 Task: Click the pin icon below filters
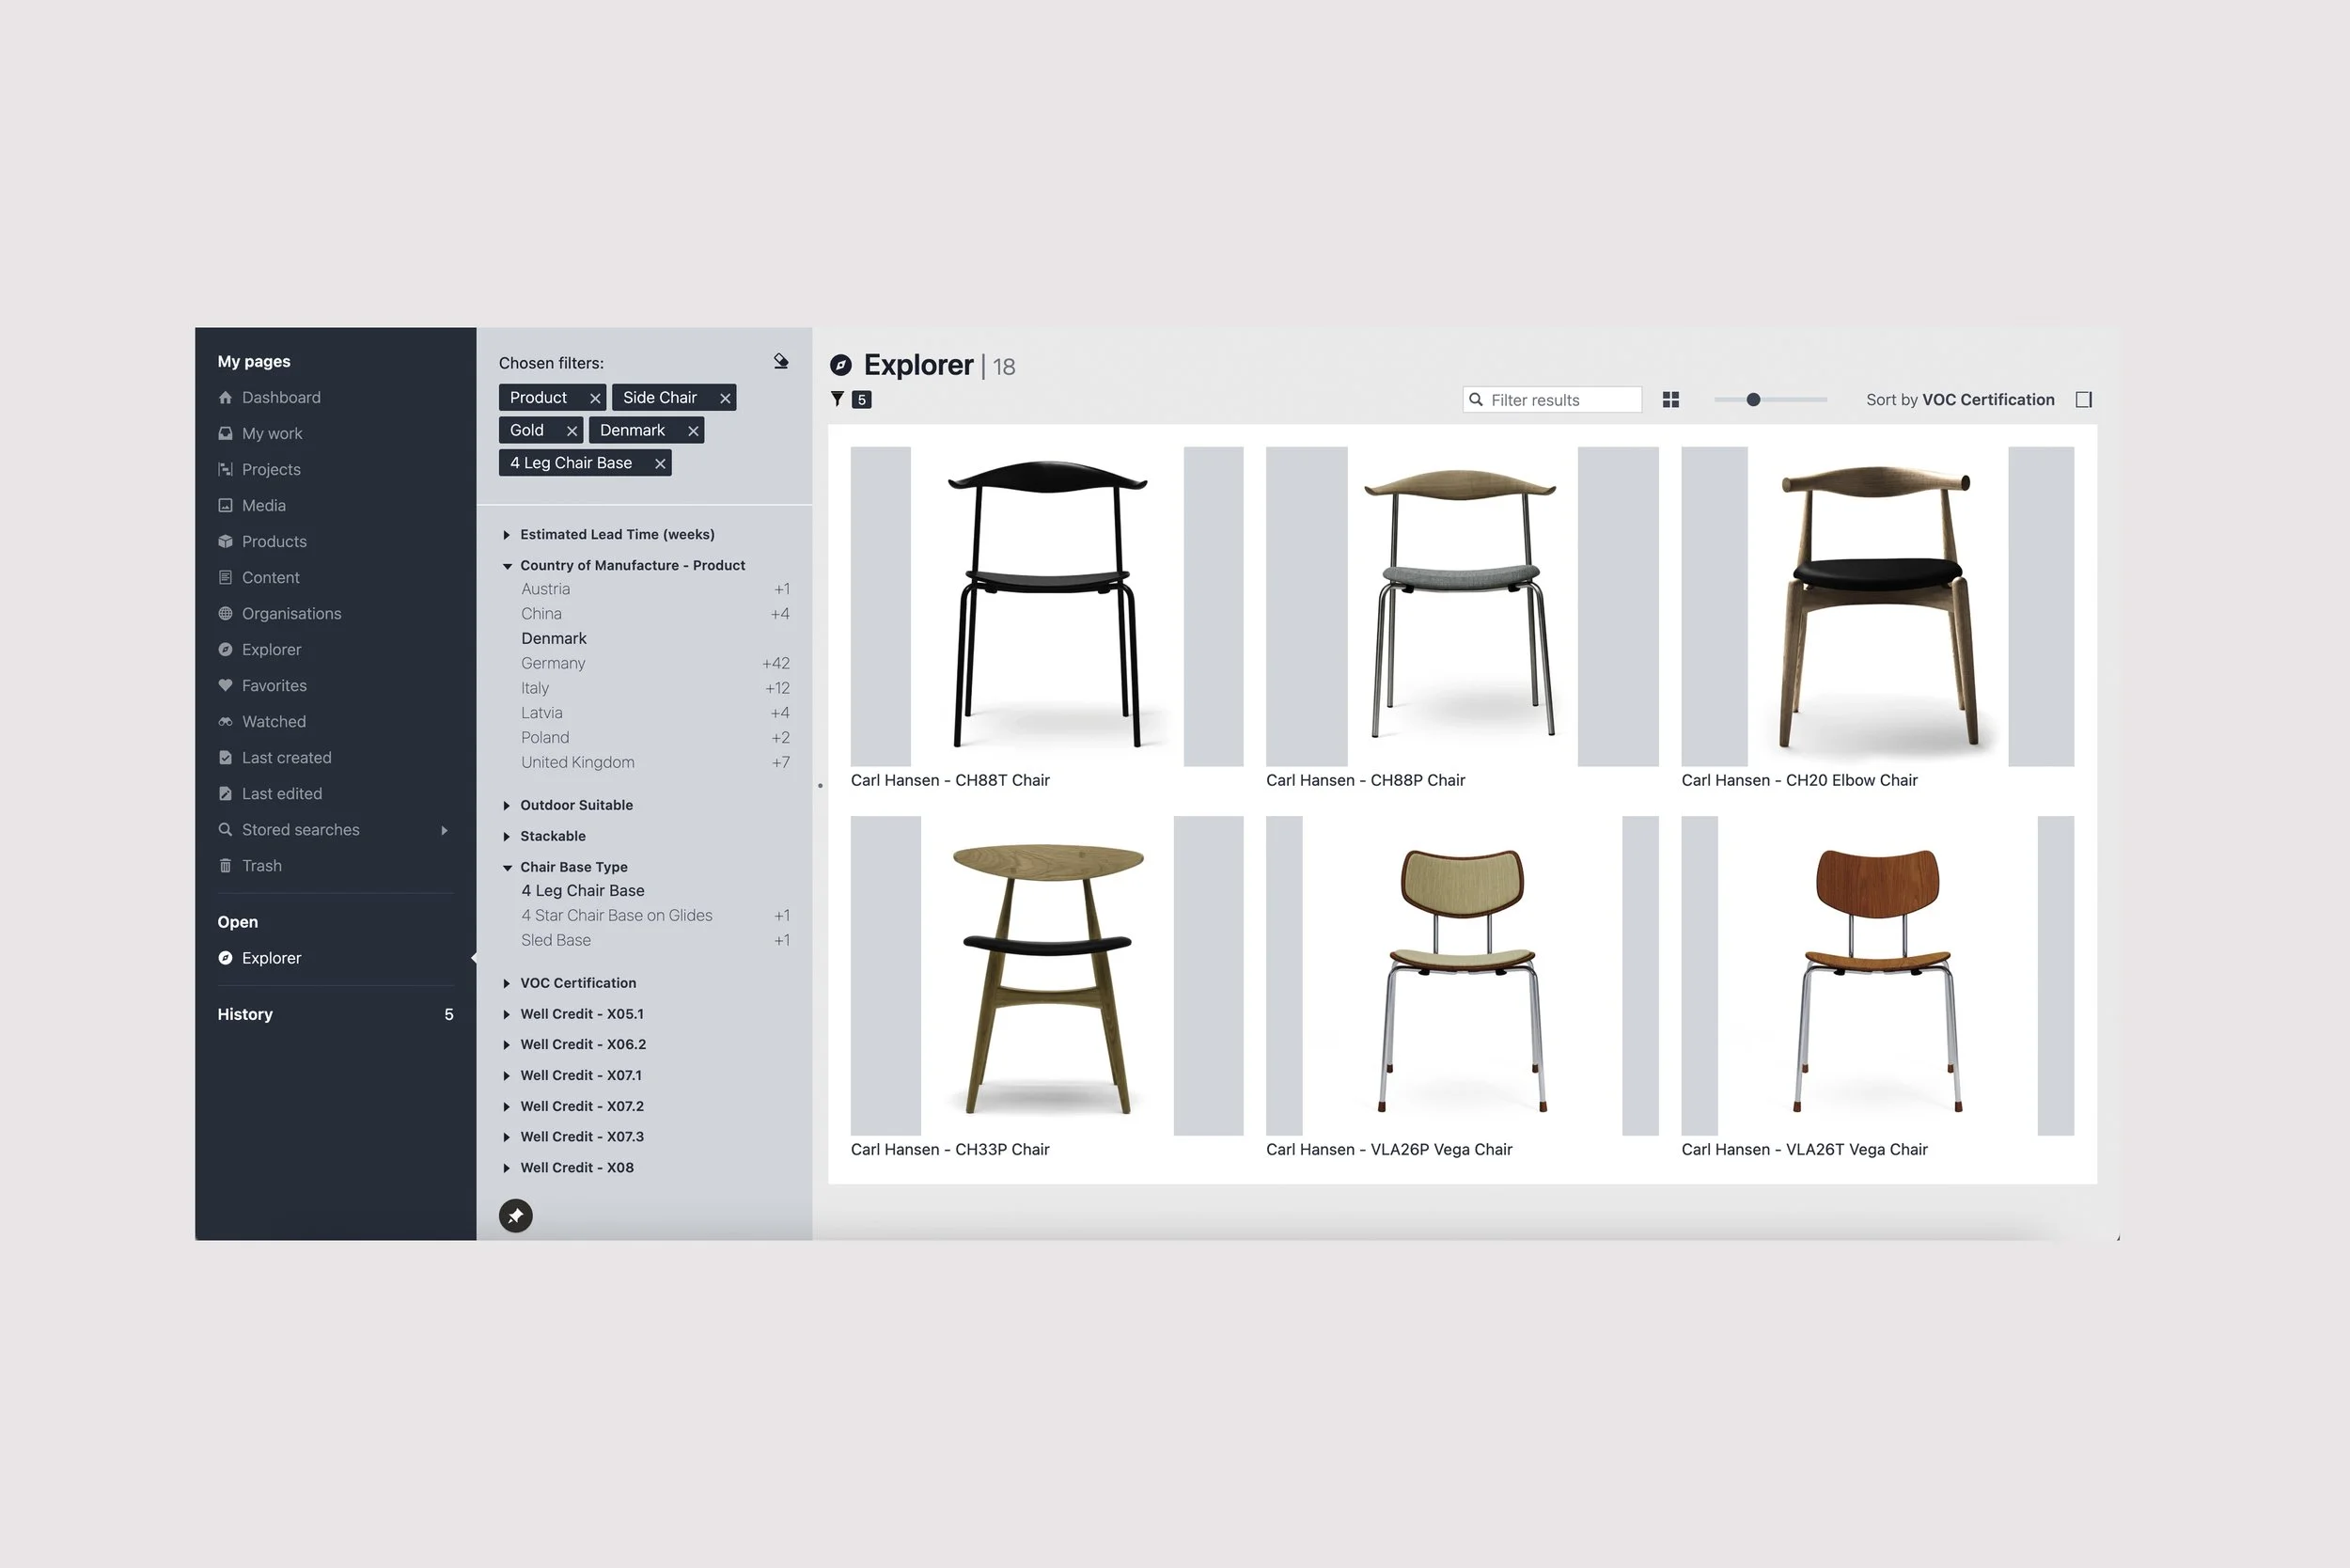click(x=516, y=1215)
